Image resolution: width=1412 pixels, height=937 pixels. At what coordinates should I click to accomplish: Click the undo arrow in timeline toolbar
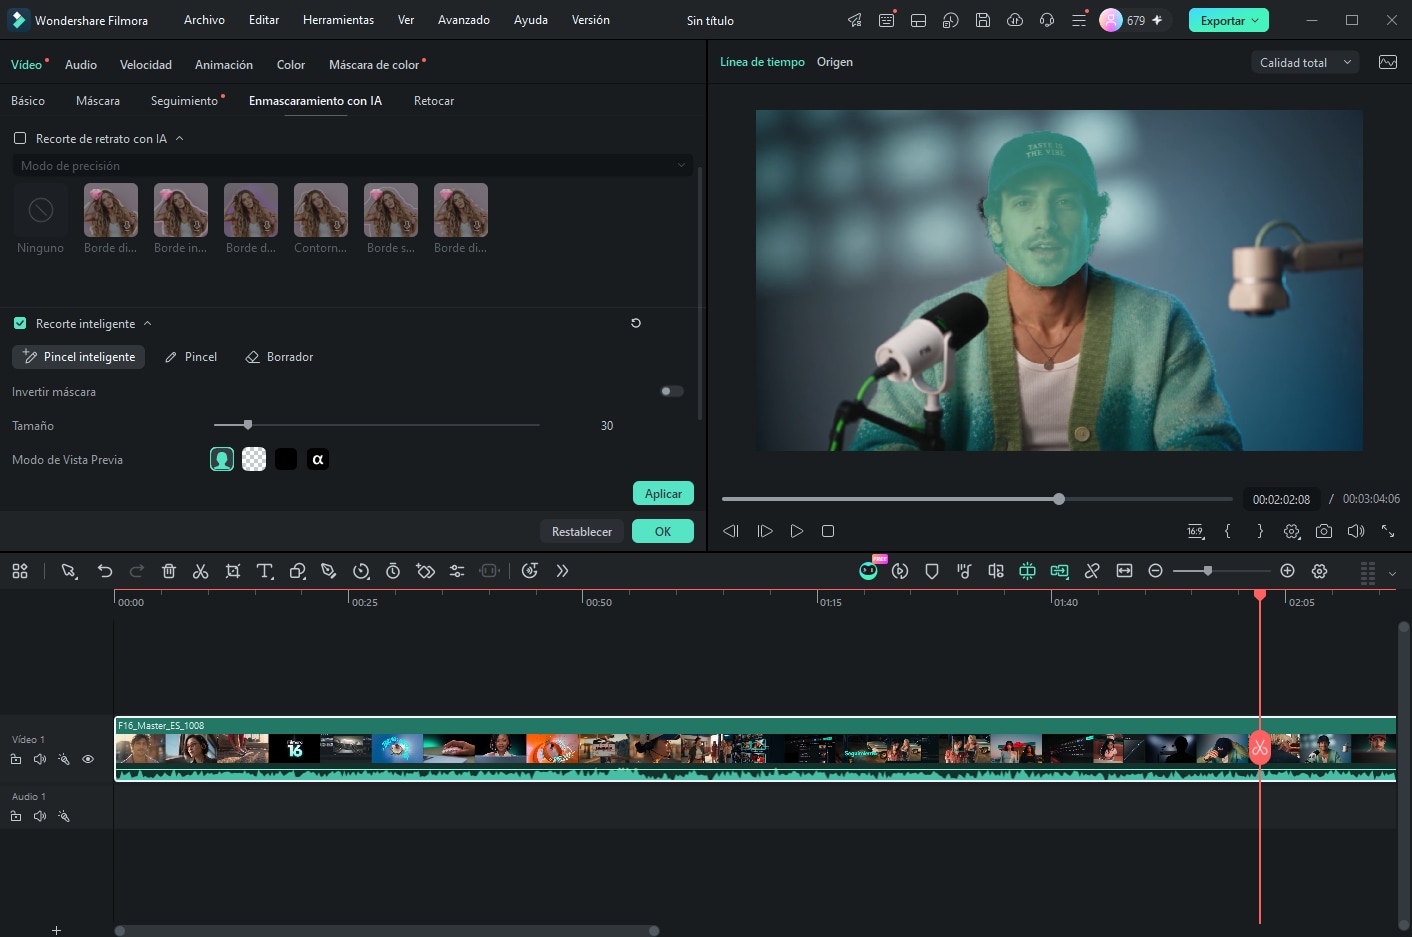pos(105,571)
